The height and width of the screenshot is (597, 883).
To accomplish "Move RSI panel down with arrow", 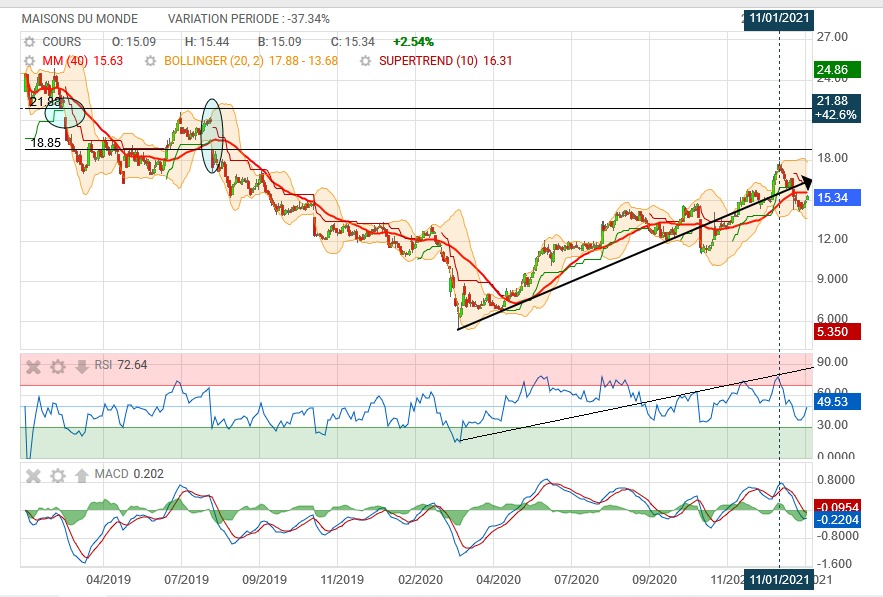I will pos(82,366).
